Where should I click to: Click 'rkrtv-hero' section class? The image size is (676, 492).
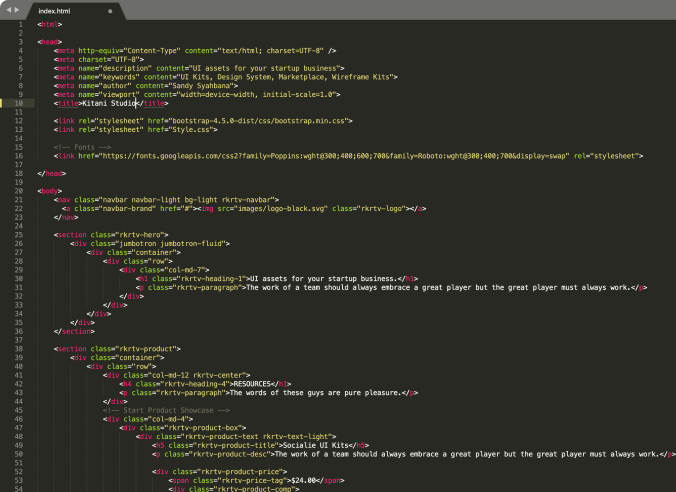140,235
